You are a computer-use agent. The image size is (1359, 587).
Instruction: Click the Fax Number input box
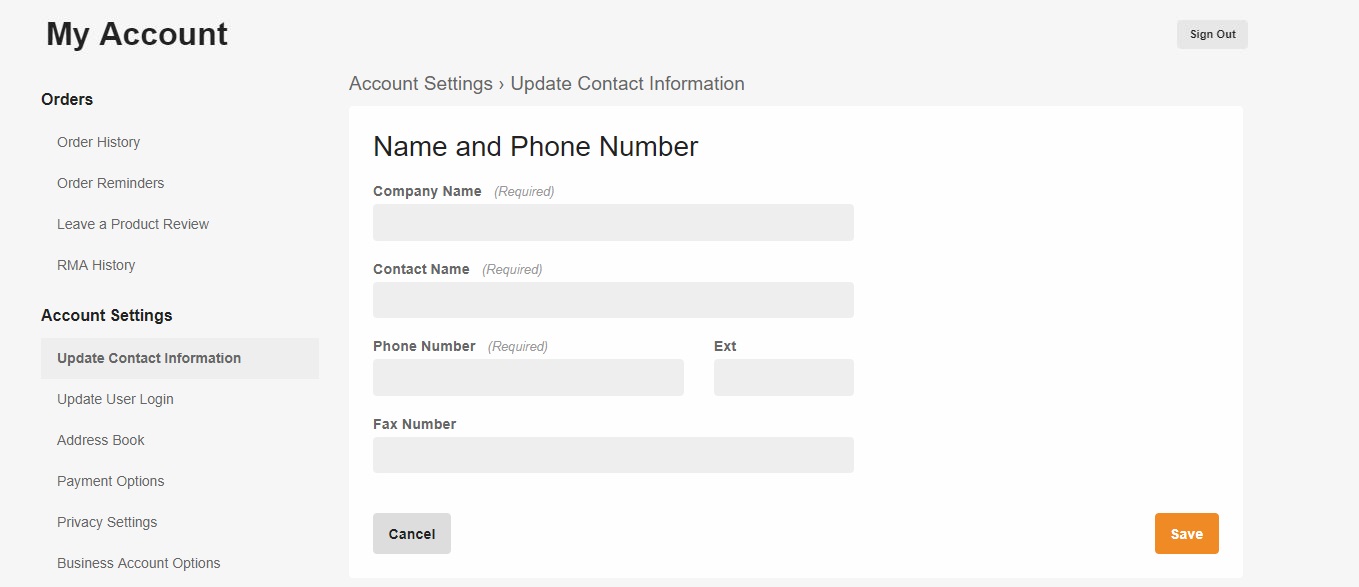613,454
